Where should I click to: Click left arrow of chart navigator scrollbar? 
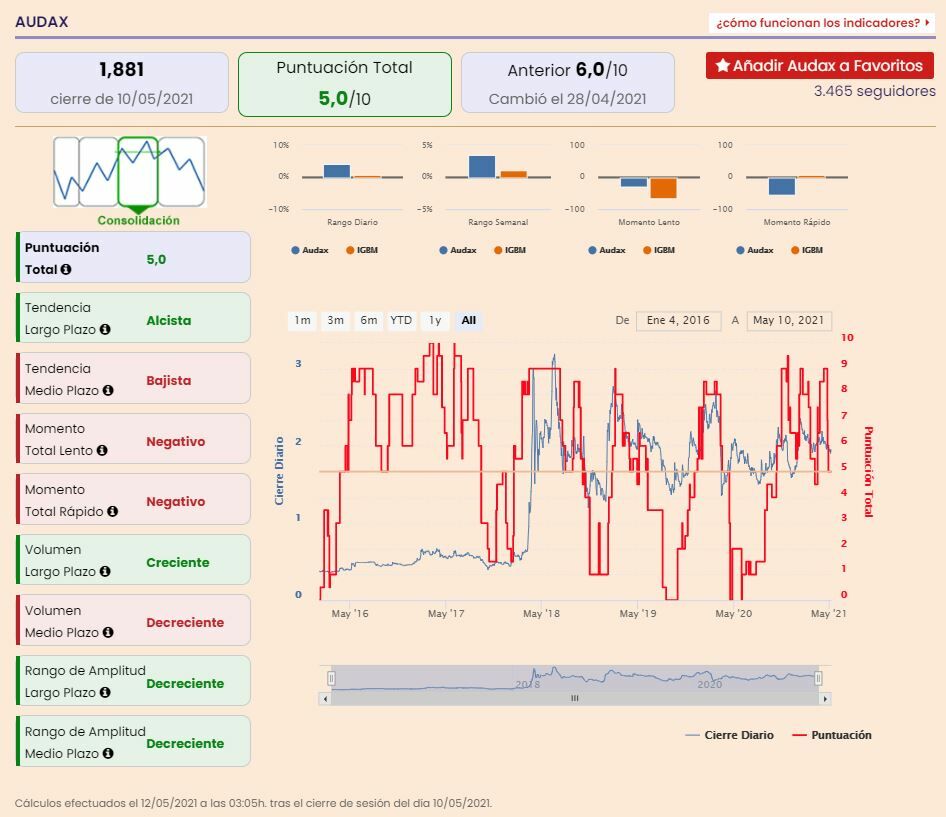[325, 699]
